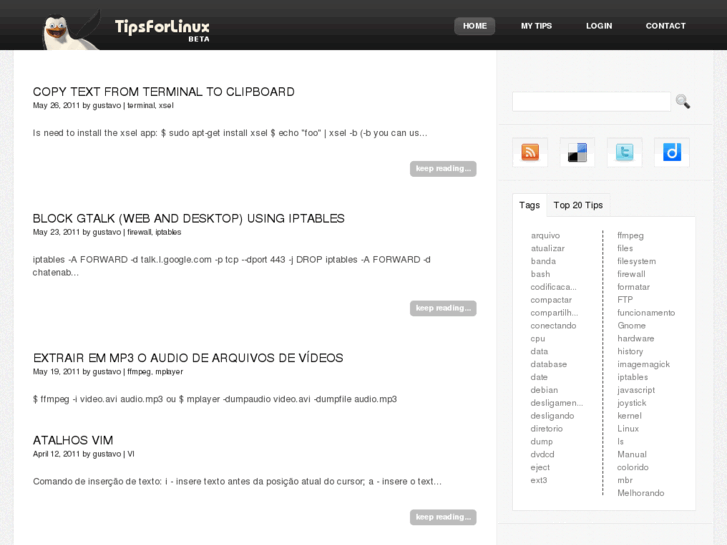
Task: Select the 'conectando' tag
Action: tap(553, 326)
